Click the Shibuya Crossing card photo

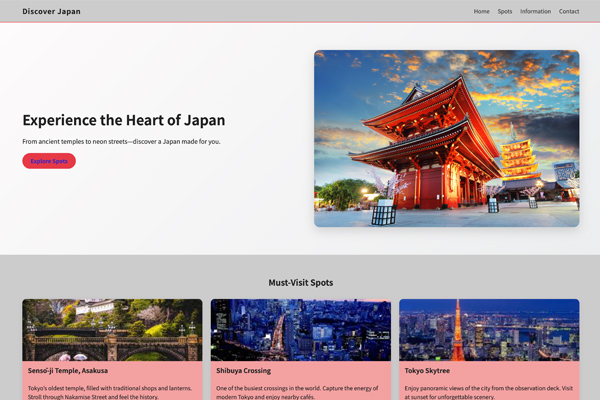point(301,330)
